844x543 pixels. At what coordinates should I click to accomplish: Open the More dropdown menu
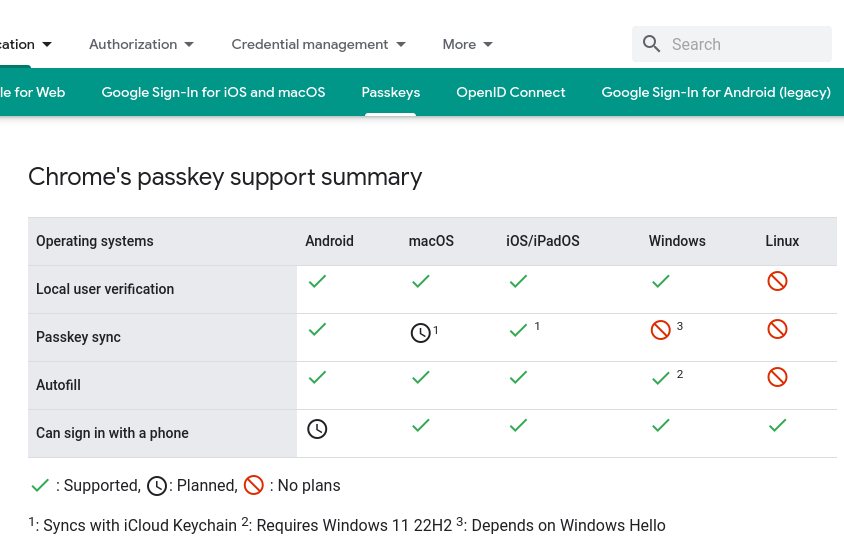pyautogui.click(x=468, y=44)
